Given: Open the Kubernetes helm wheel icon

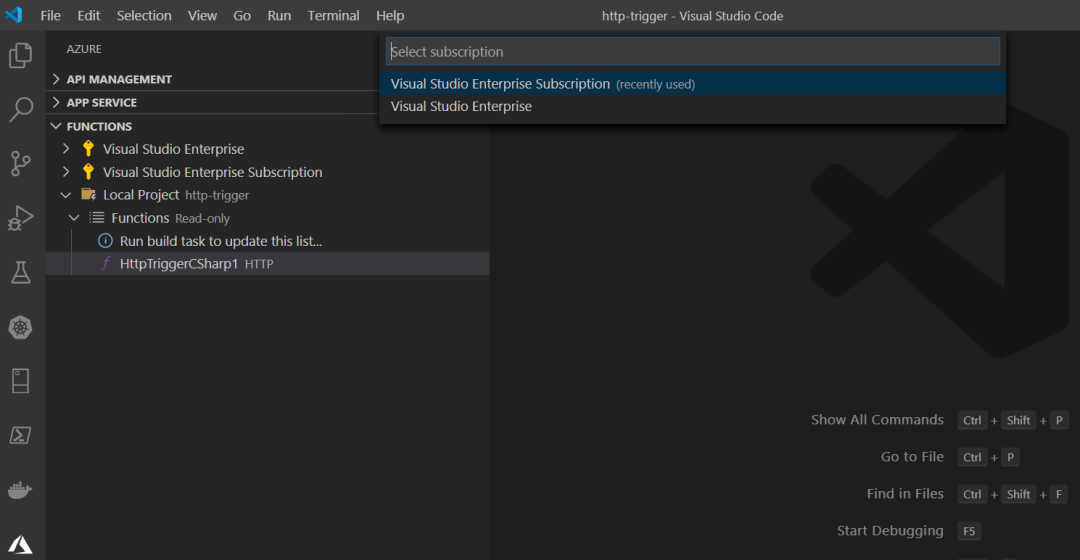Looking at the screenshot, I should tap(21, 327).
